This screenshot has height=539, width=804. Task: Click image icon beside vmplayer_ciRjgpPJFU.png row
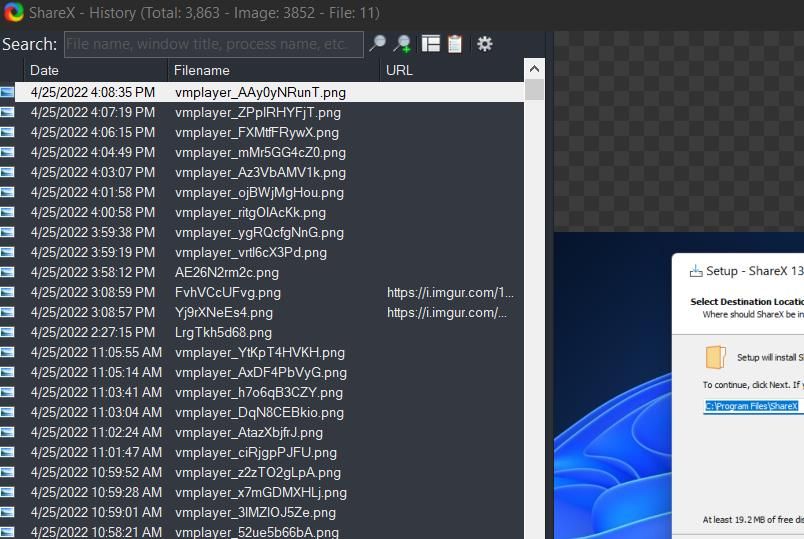pos(7,452)
